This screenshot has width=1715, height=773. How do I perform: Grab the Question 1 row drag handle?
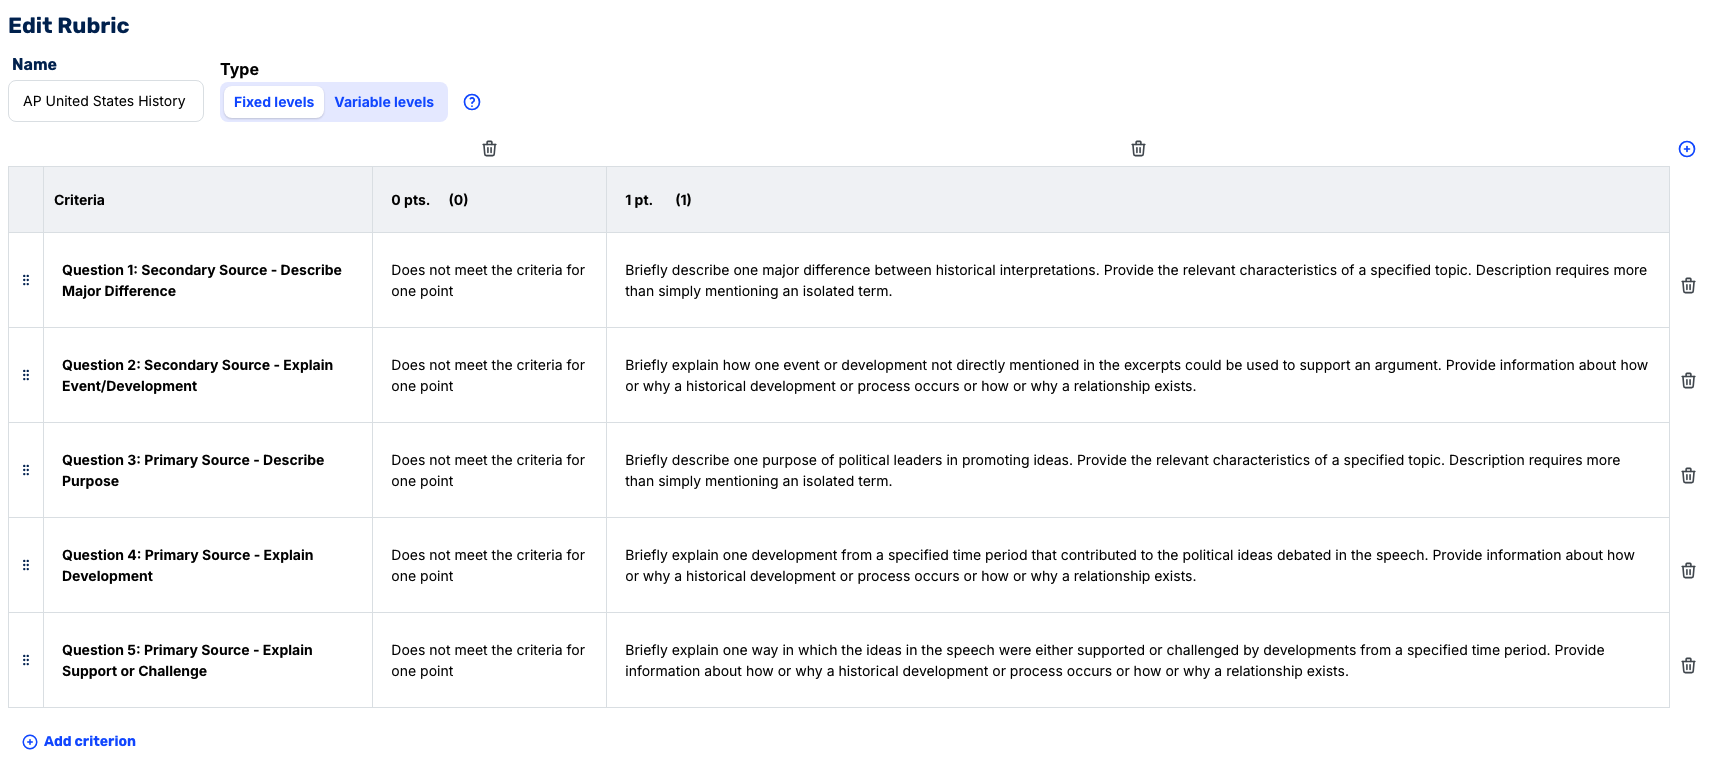[26, 280]
